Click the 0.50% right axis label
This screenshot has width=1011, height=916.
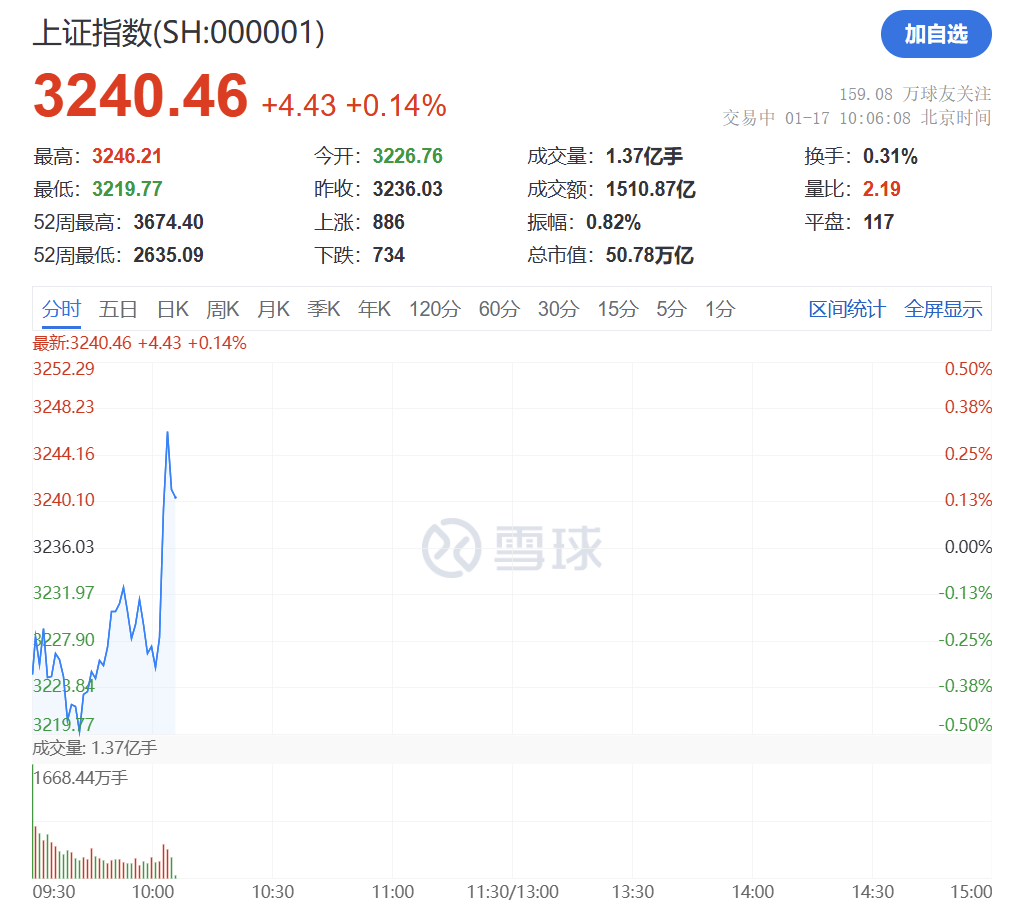click(x=968, y=369)
